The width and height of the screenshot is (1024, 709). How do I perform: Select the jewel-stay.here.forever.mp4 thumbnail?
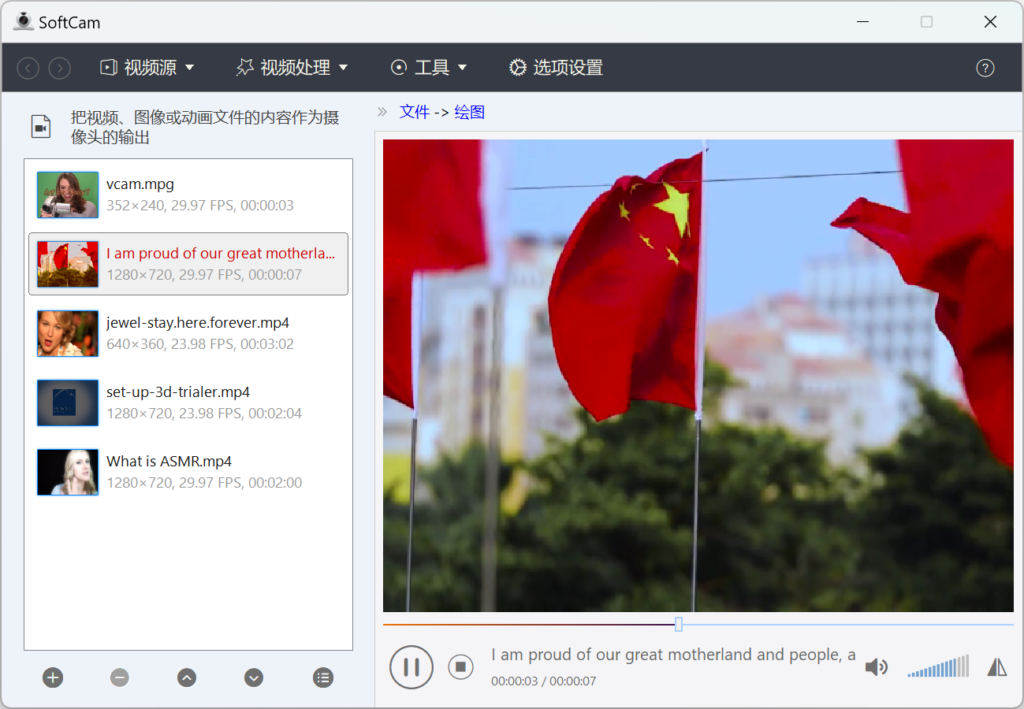pos(67,333)
